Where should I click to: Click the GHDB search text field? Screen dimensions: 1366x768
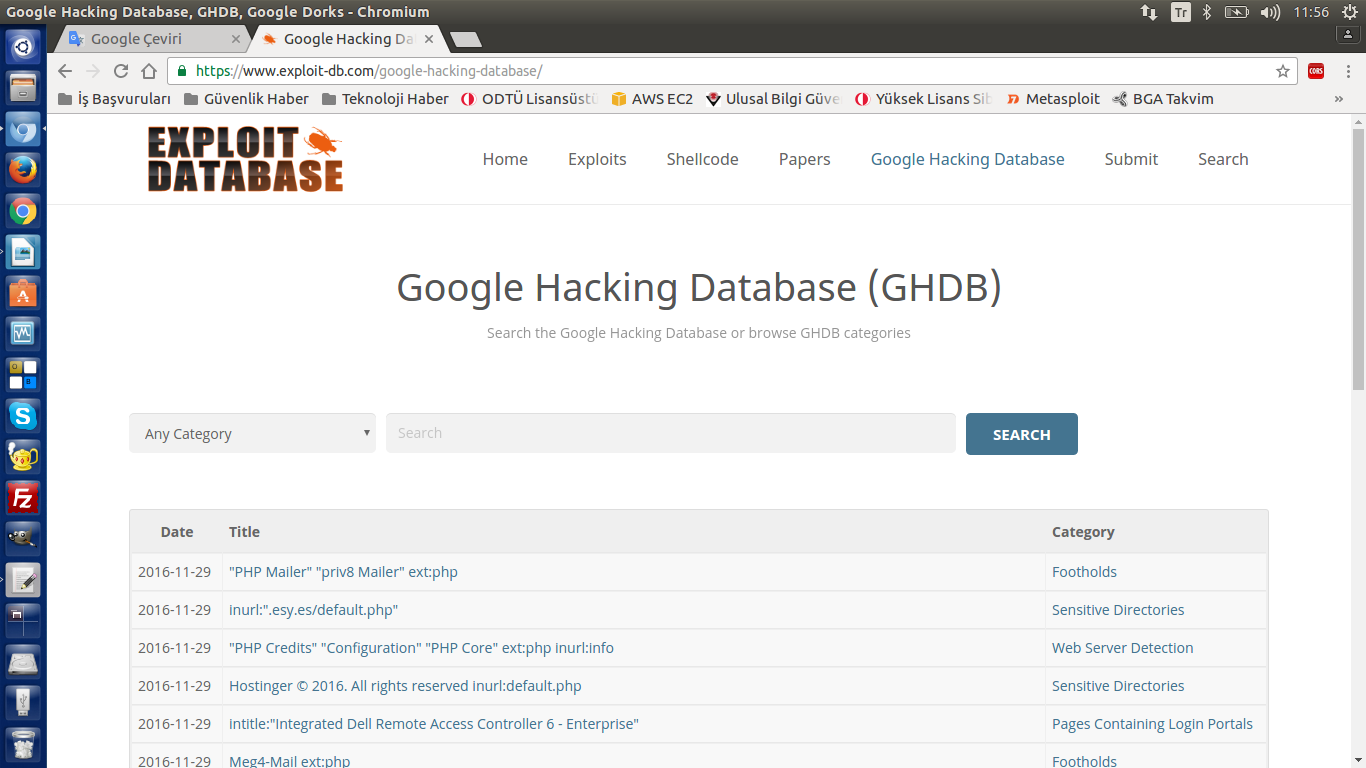tap(671, 433)
